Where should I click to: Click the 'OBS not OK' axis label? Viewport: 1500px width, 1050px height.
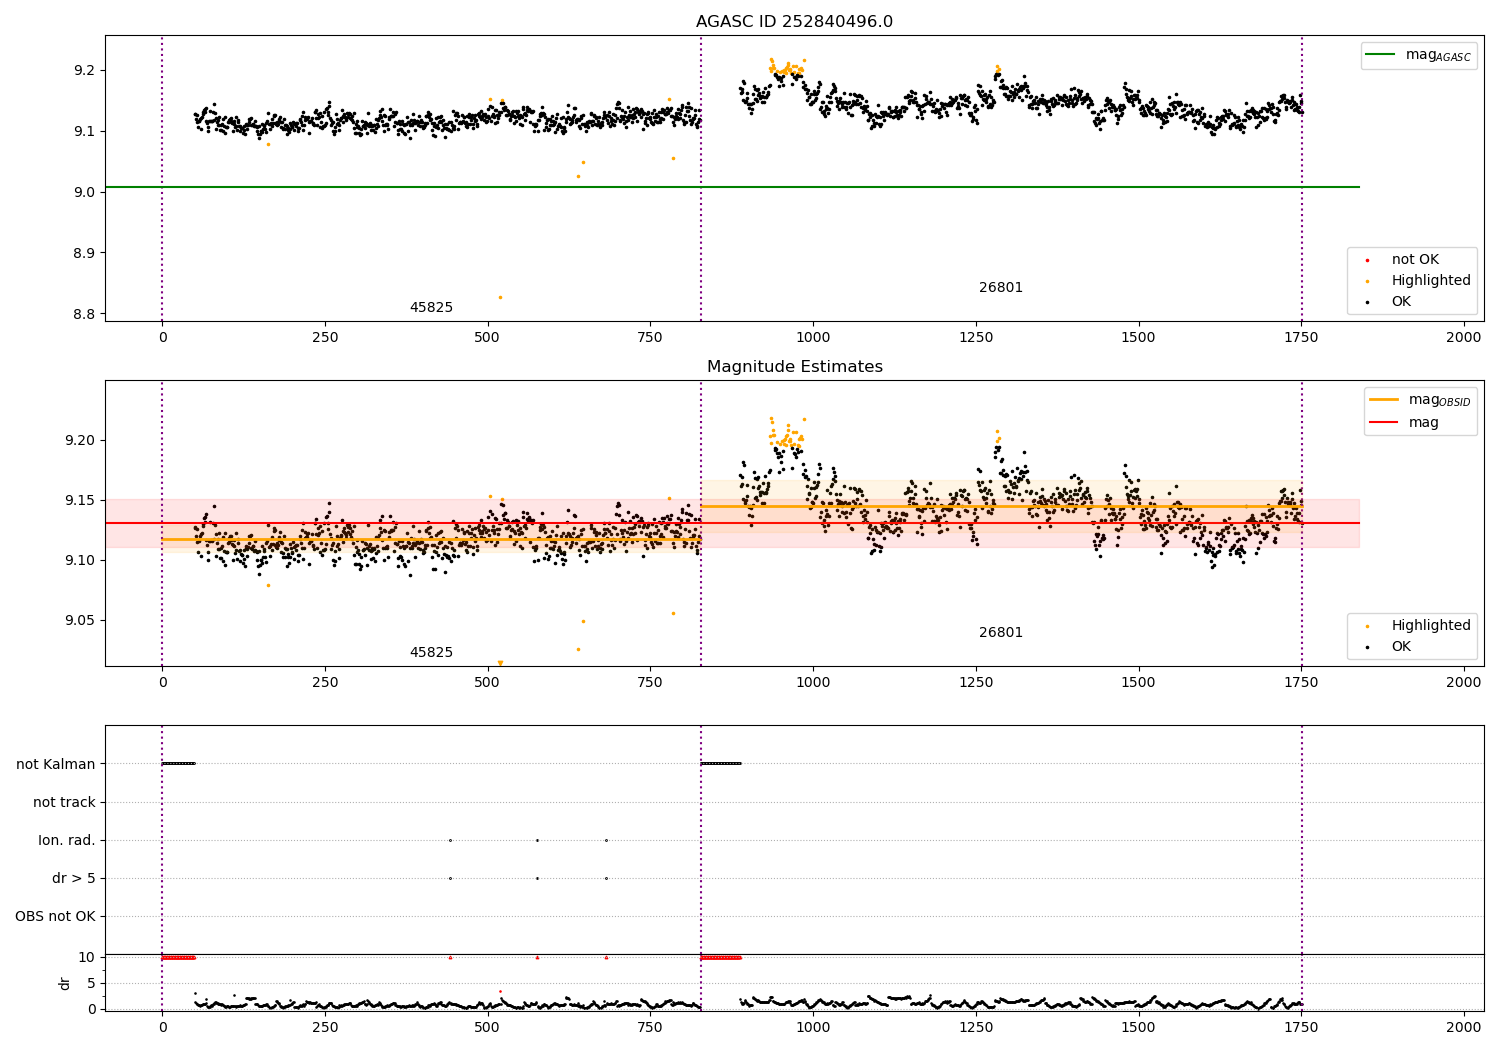(55, 917)
